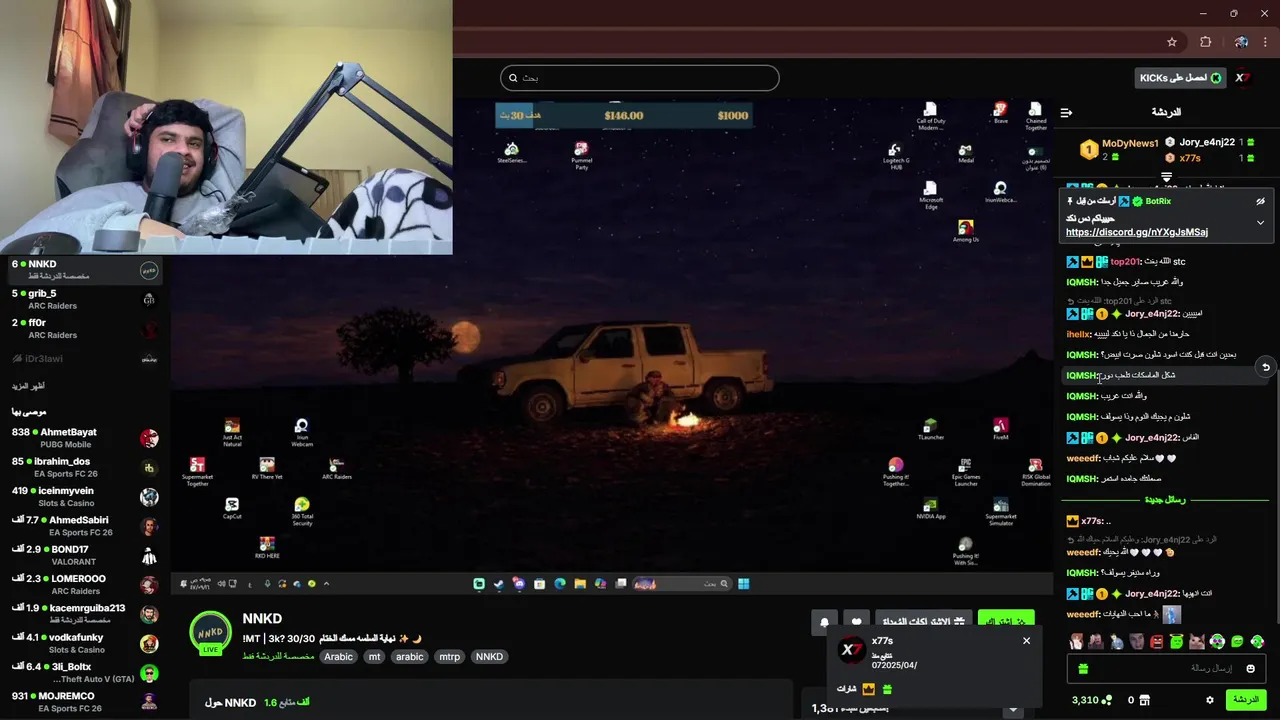Open LOMEROOO ARC Raiders channel

point(84,585)
